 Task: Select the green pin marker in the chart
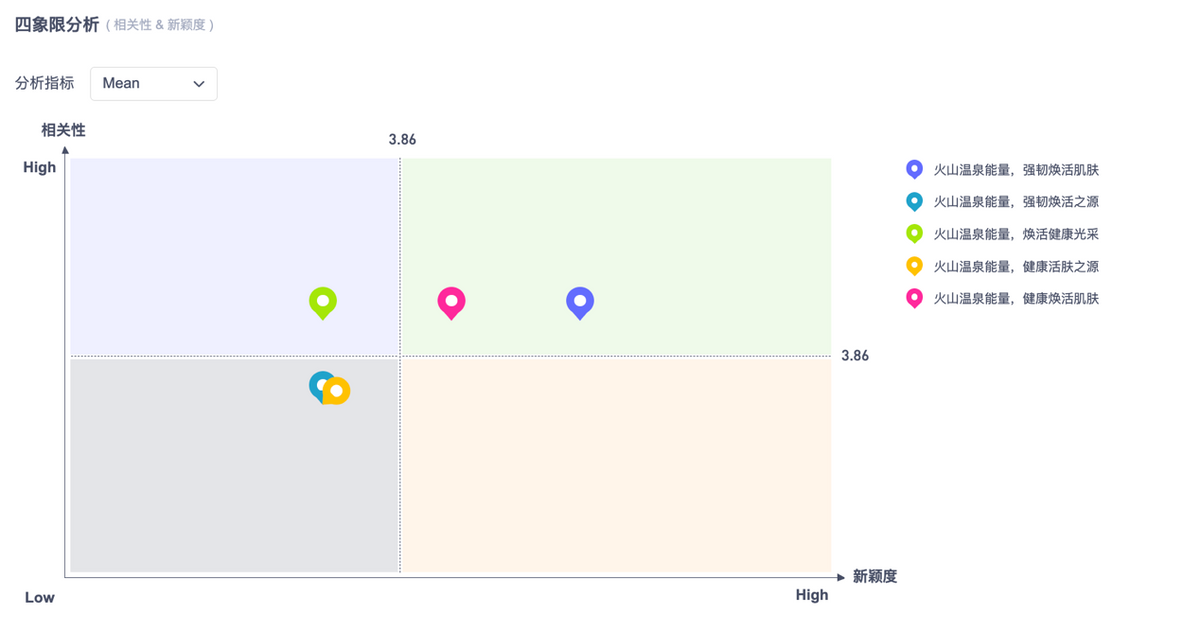click(x=323, y=302)
